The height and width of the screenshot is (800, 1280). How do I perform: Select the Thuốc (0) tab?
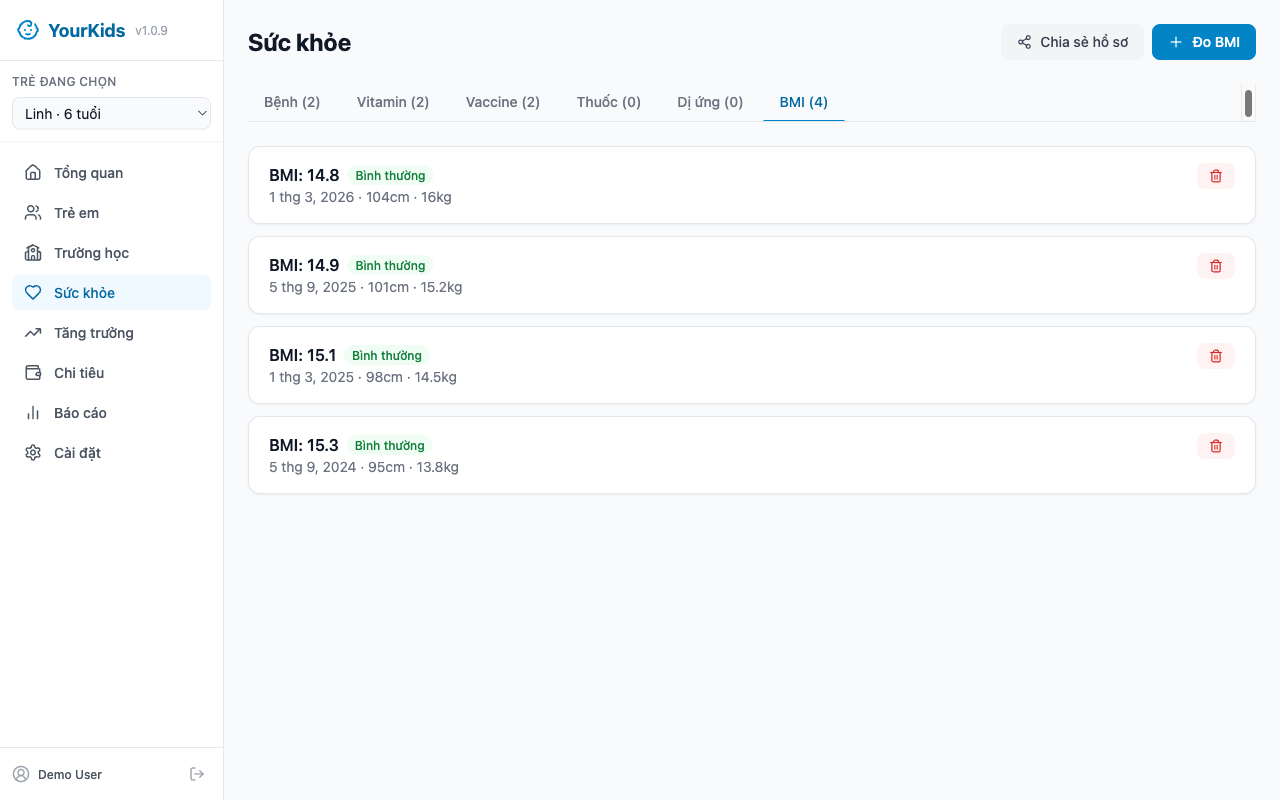pos(609,102)
